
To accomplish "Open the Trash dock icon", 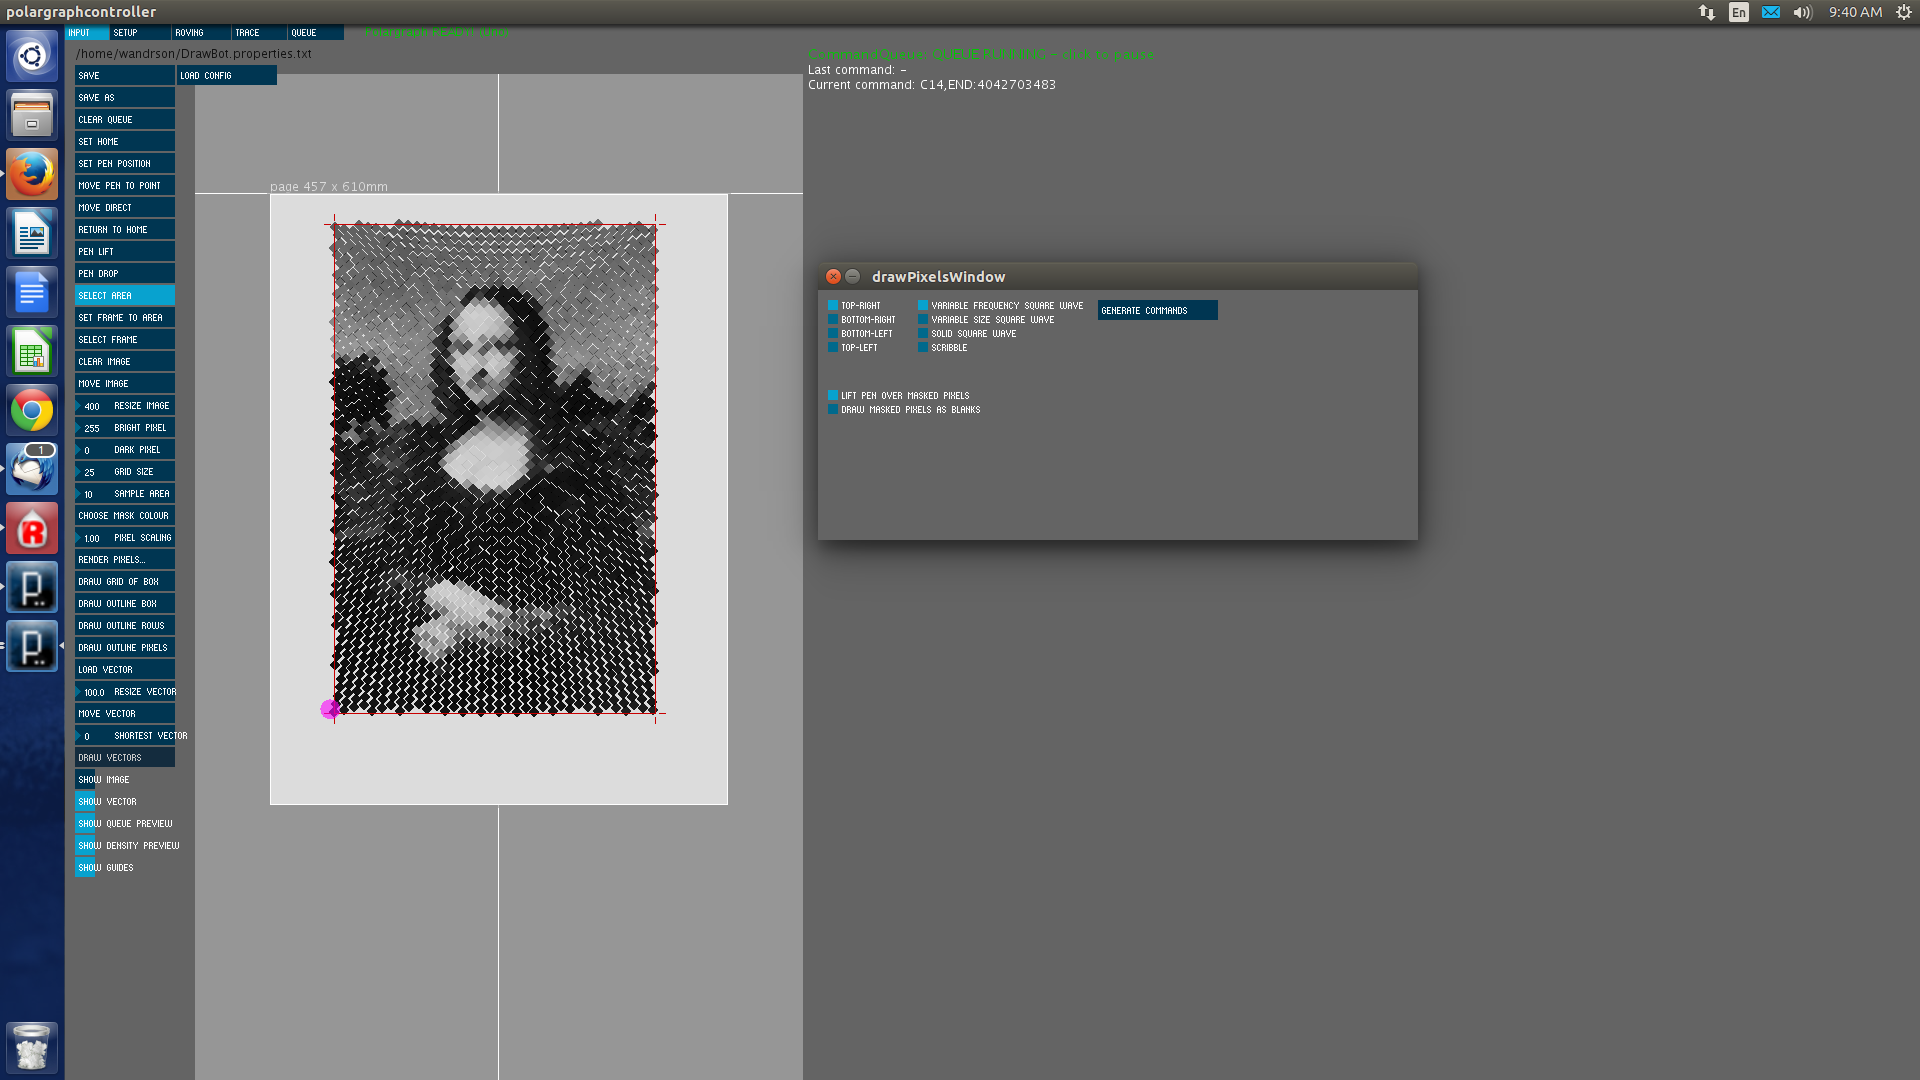I will pos(32,1047).
